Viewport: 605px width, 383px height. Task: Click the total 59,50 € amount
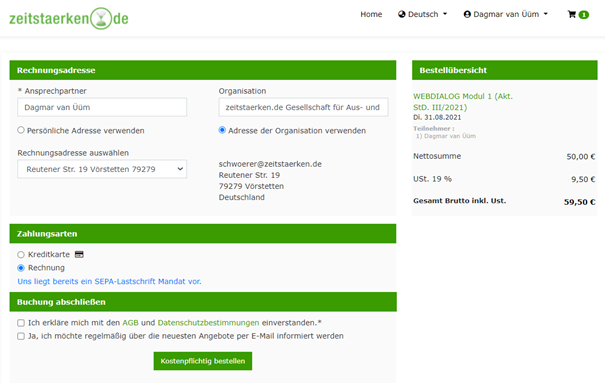580,202
